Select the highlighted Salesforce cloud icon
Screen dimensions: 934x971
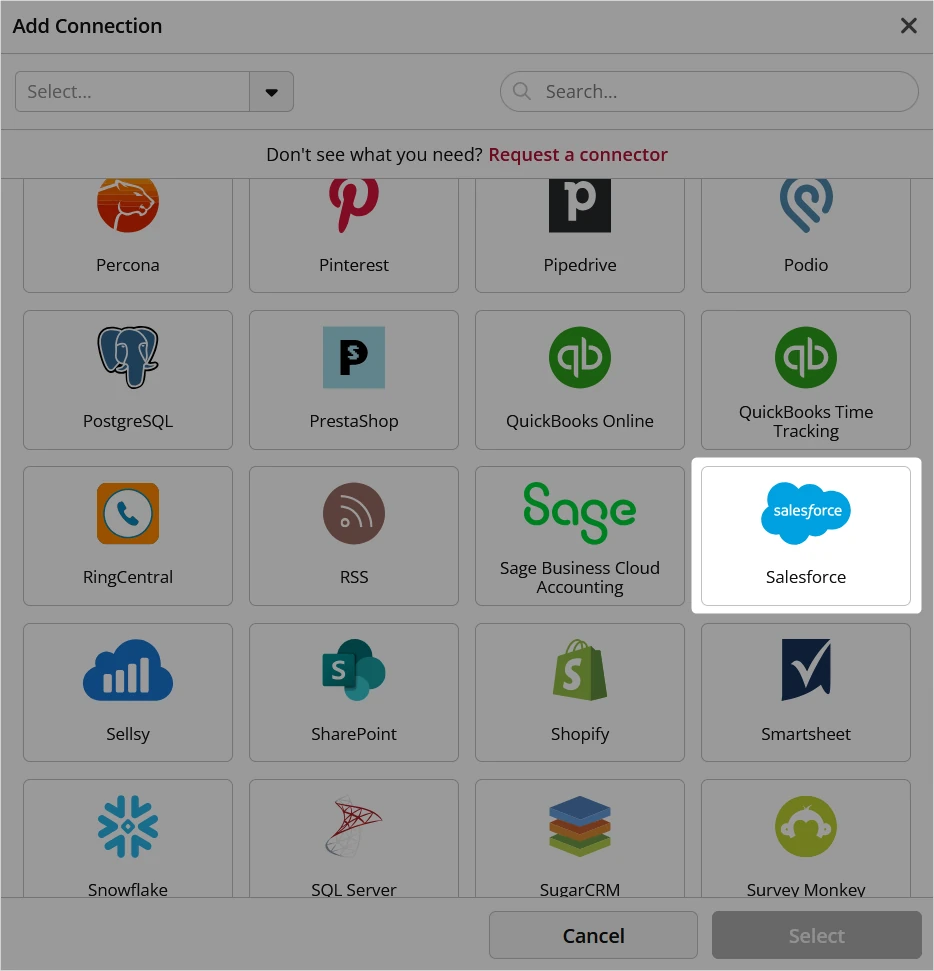click(806, 513)
